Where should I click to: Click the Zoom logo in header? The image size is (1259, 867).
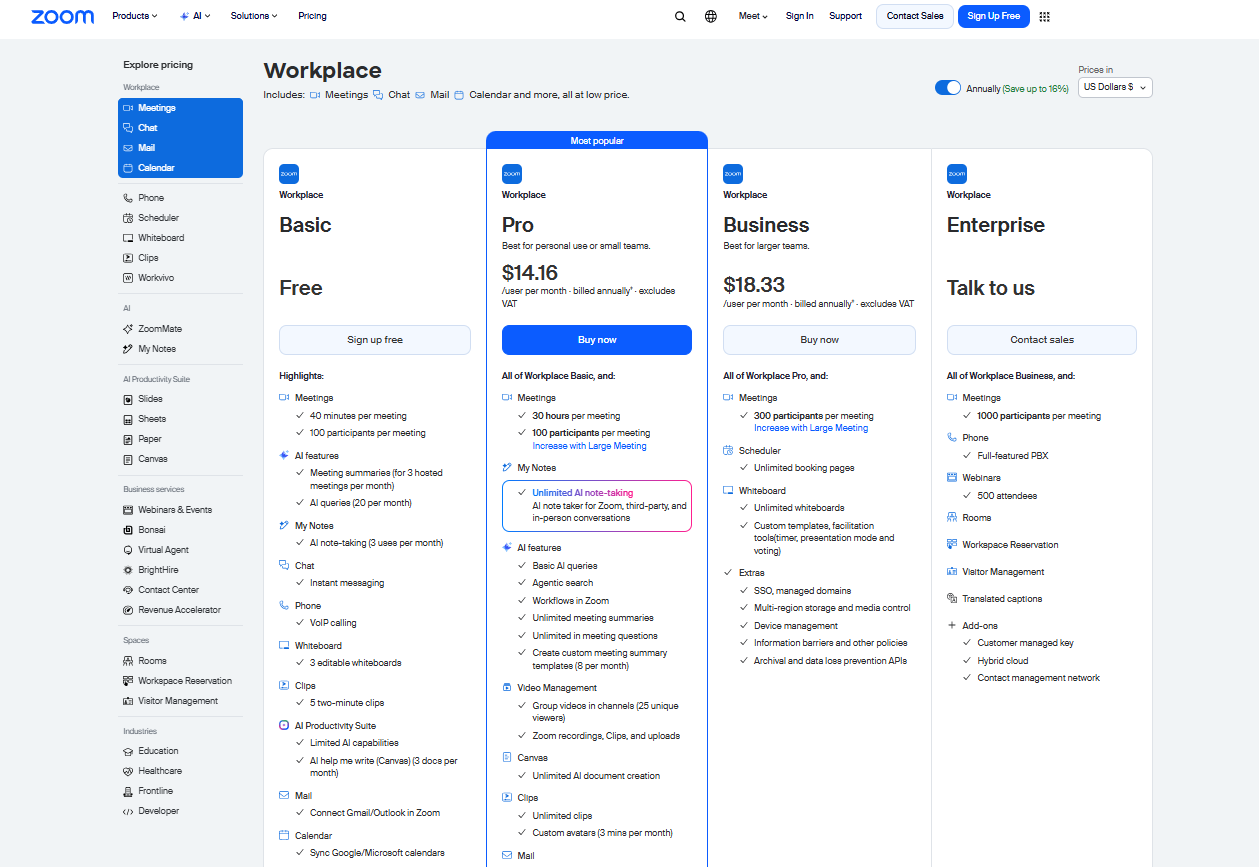[x=62, y=16]
